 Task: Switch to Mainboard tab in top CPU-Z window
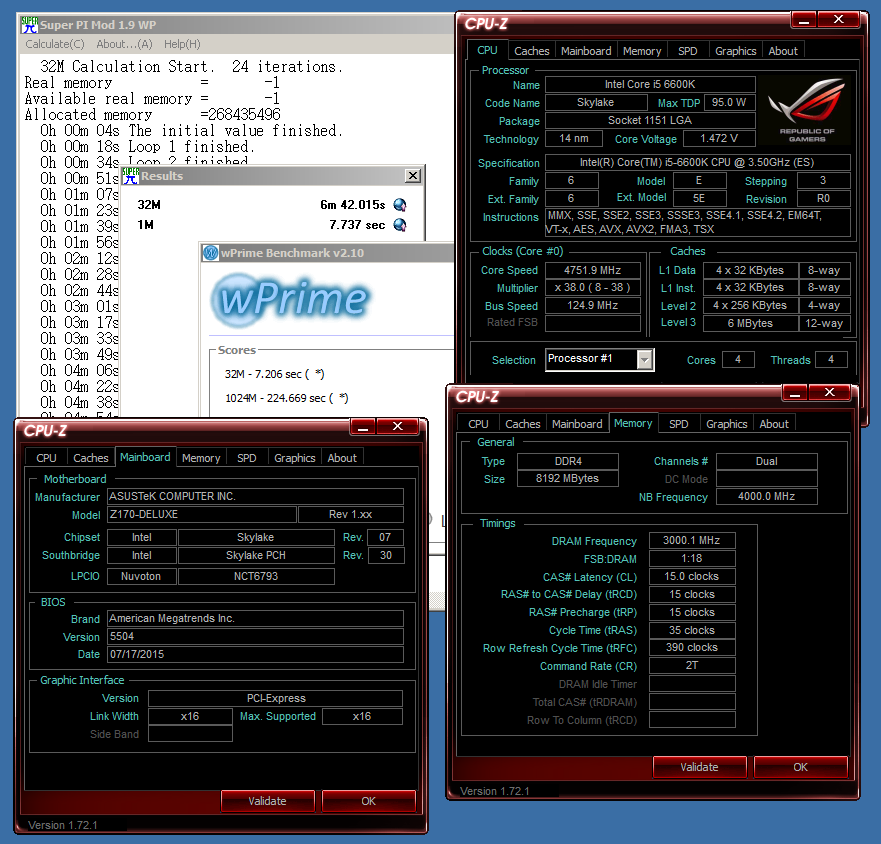[586, 51]
